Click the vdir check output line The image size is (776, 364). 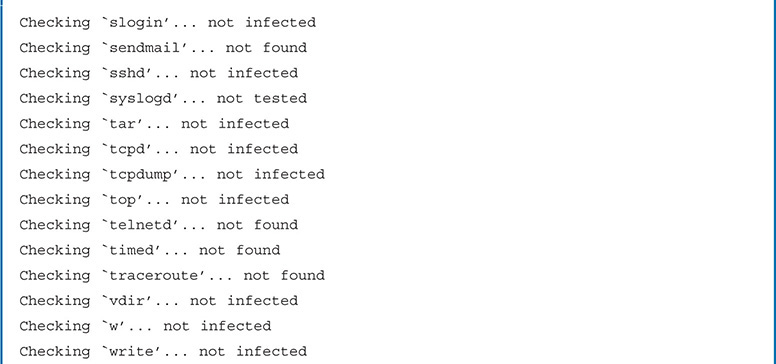158,301
